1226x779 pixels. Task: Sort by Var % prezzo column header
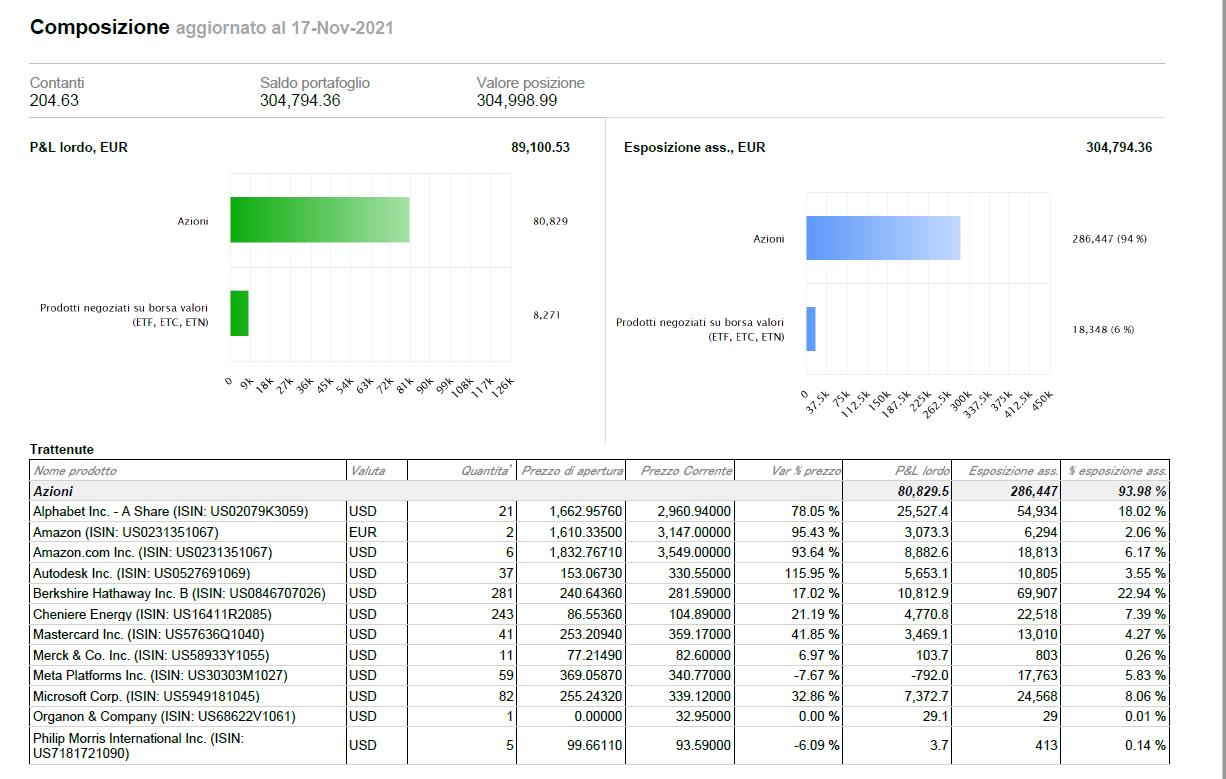click(808, 470)
